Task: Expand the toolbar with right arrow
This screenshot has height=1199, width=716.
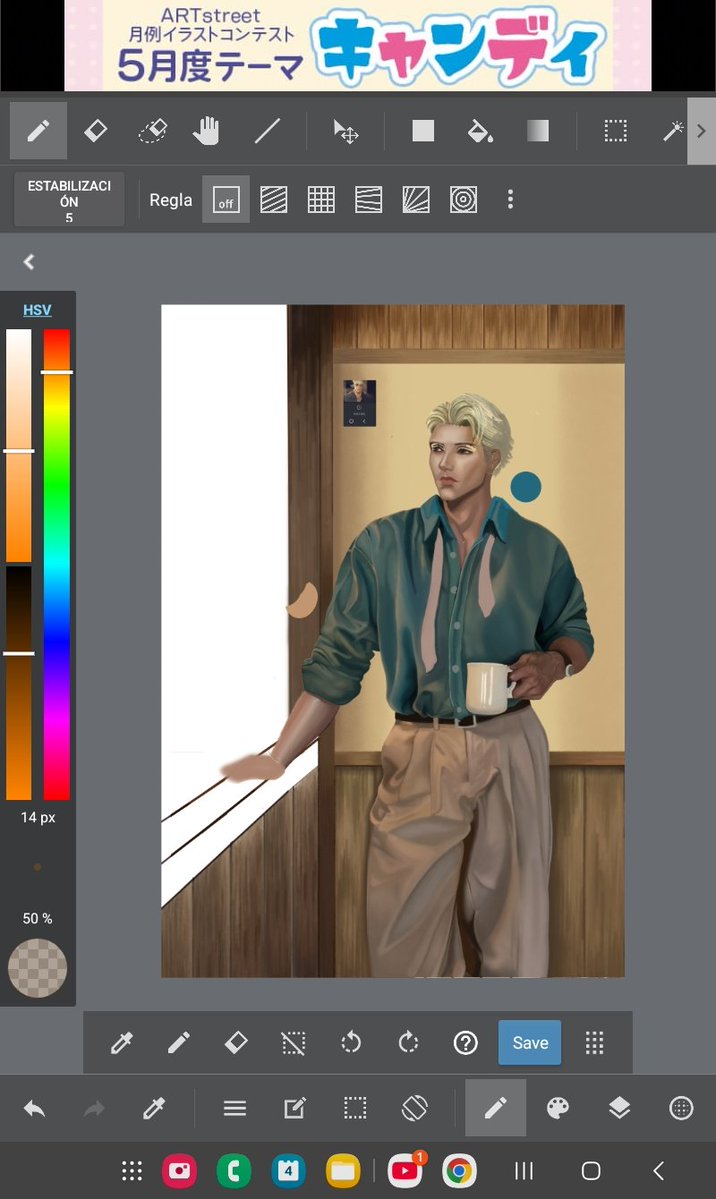Action: click(701, 131)
